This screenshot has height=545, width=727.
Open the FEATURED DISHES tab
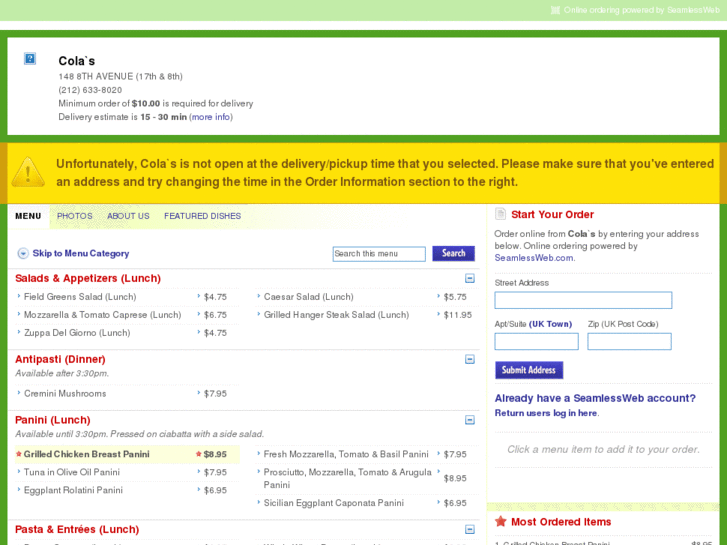point(203,216)
